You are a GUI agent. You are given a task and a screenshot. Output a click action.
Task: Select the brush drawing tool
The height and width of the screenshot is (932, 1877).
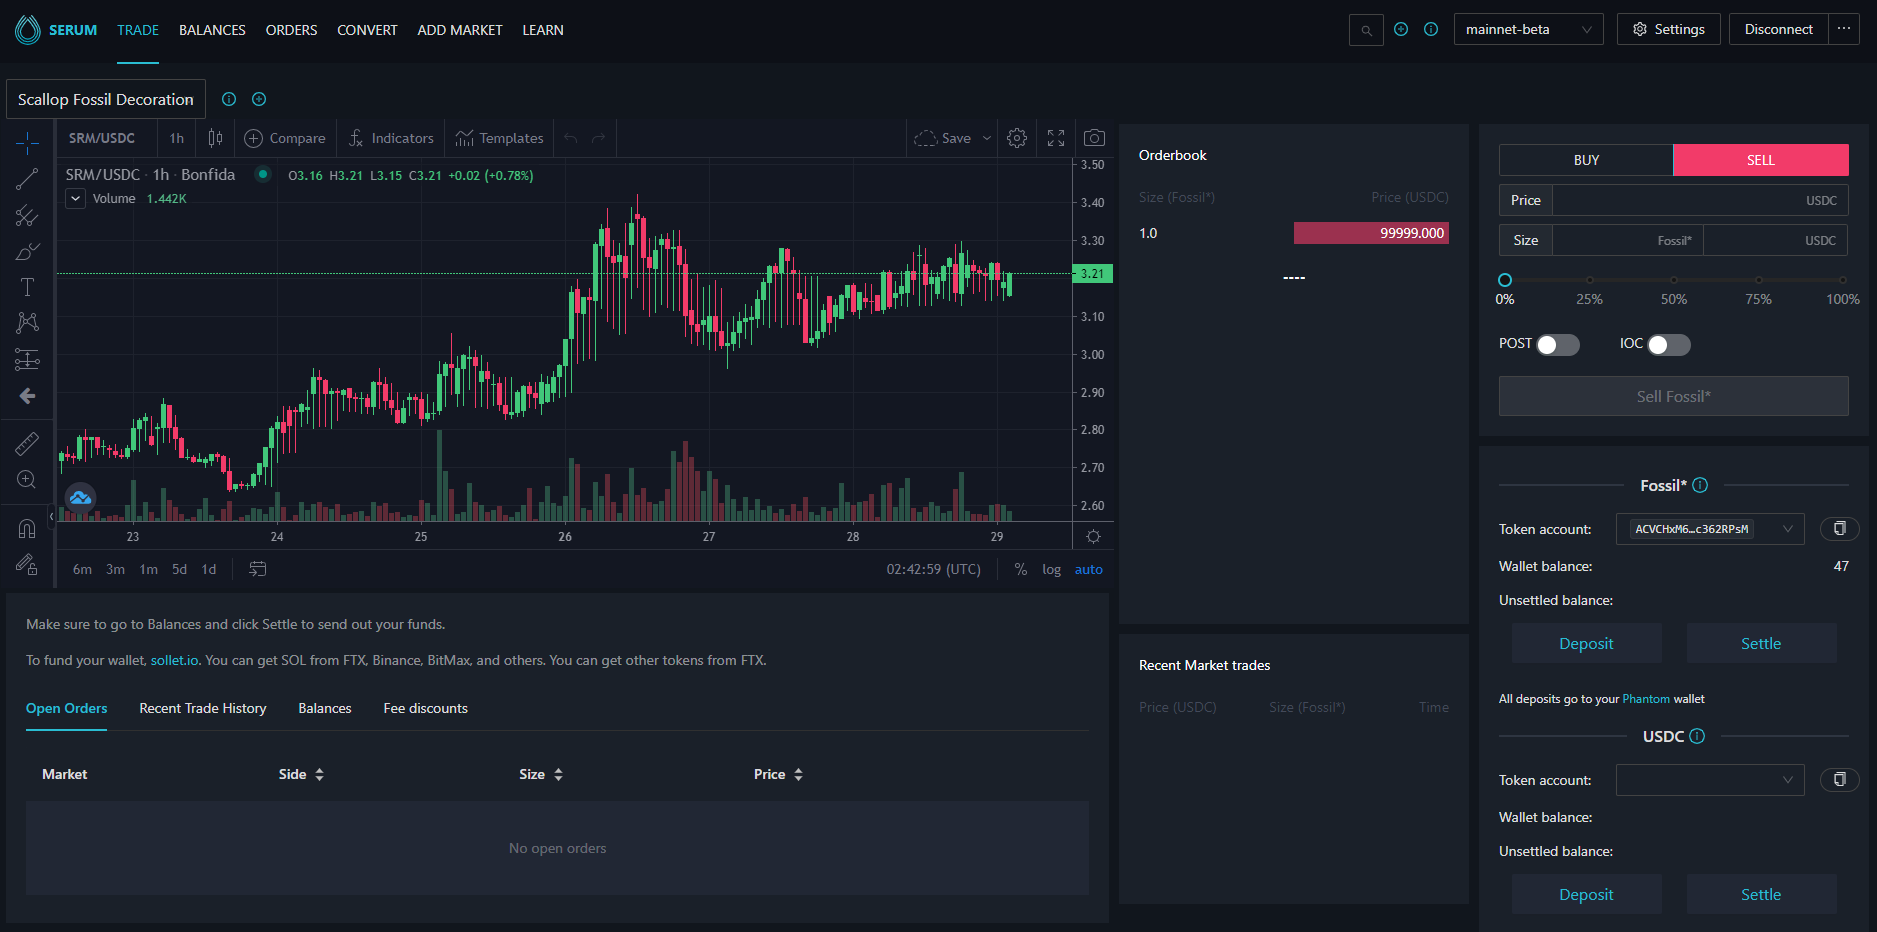click(27, 251)
